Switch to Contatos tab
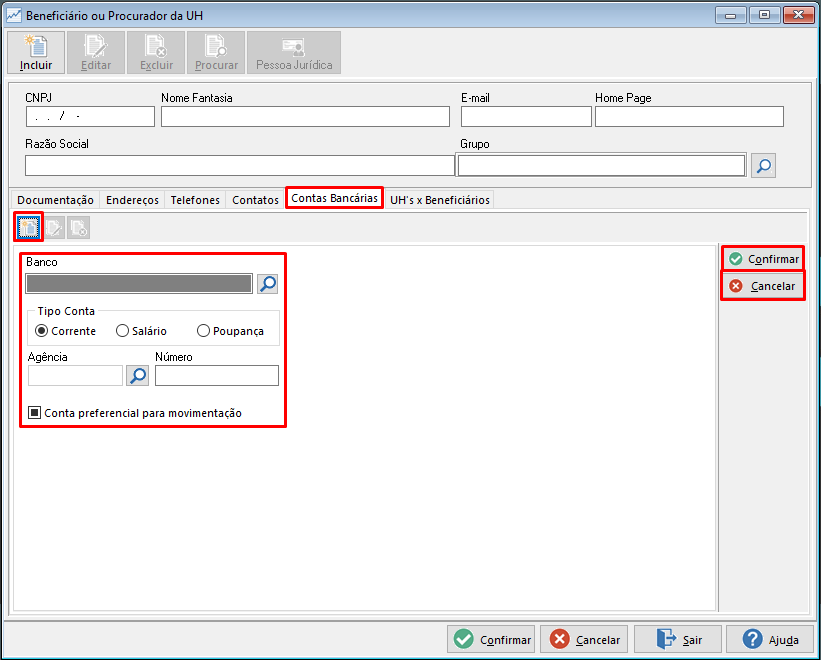821x660 pixels. [256, 200]
